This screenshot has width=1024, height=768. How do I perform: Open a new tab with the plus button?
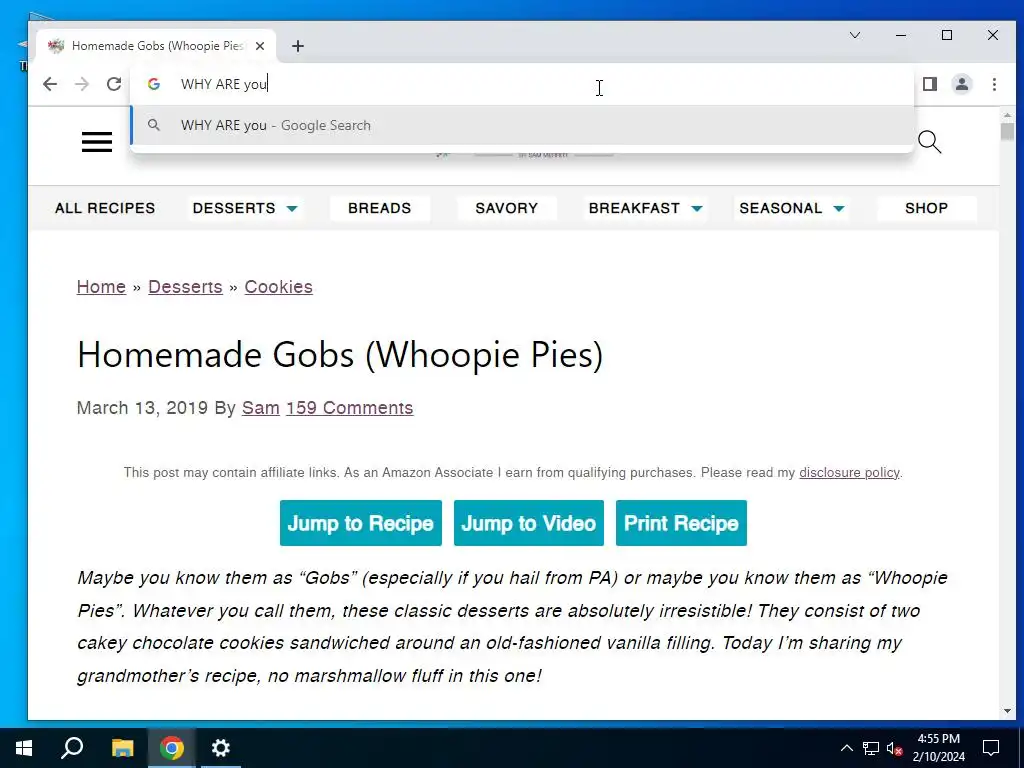pos(298,46)
